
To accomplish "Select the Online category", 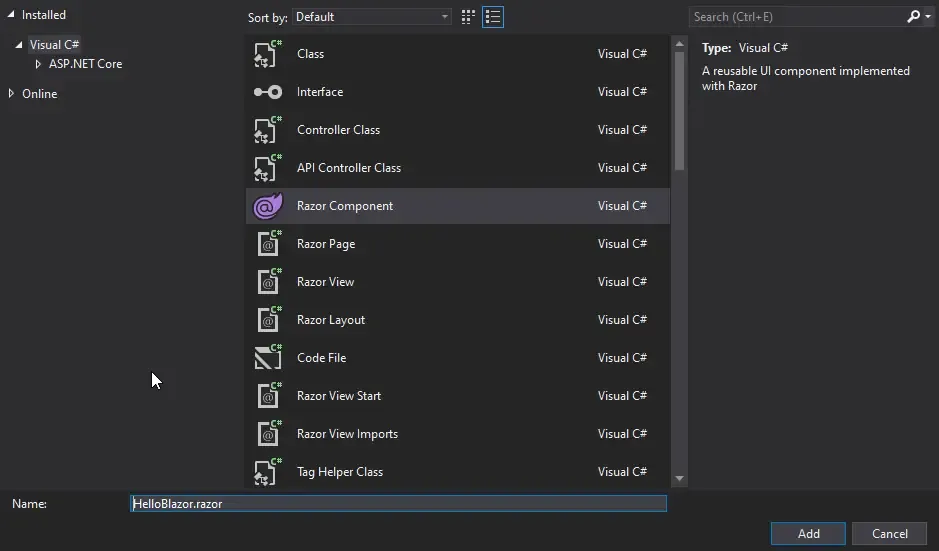I will (x=40, y=93).
